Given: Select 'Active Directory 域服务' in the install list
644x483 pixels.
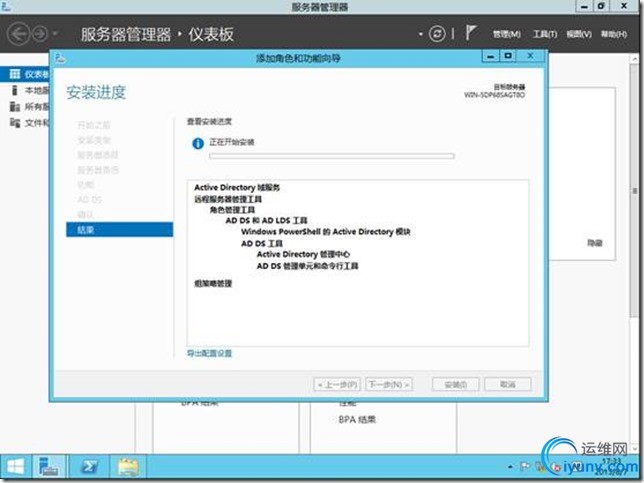Looking at the screenshot, I should pyautogui.click(x=237, y=188).
